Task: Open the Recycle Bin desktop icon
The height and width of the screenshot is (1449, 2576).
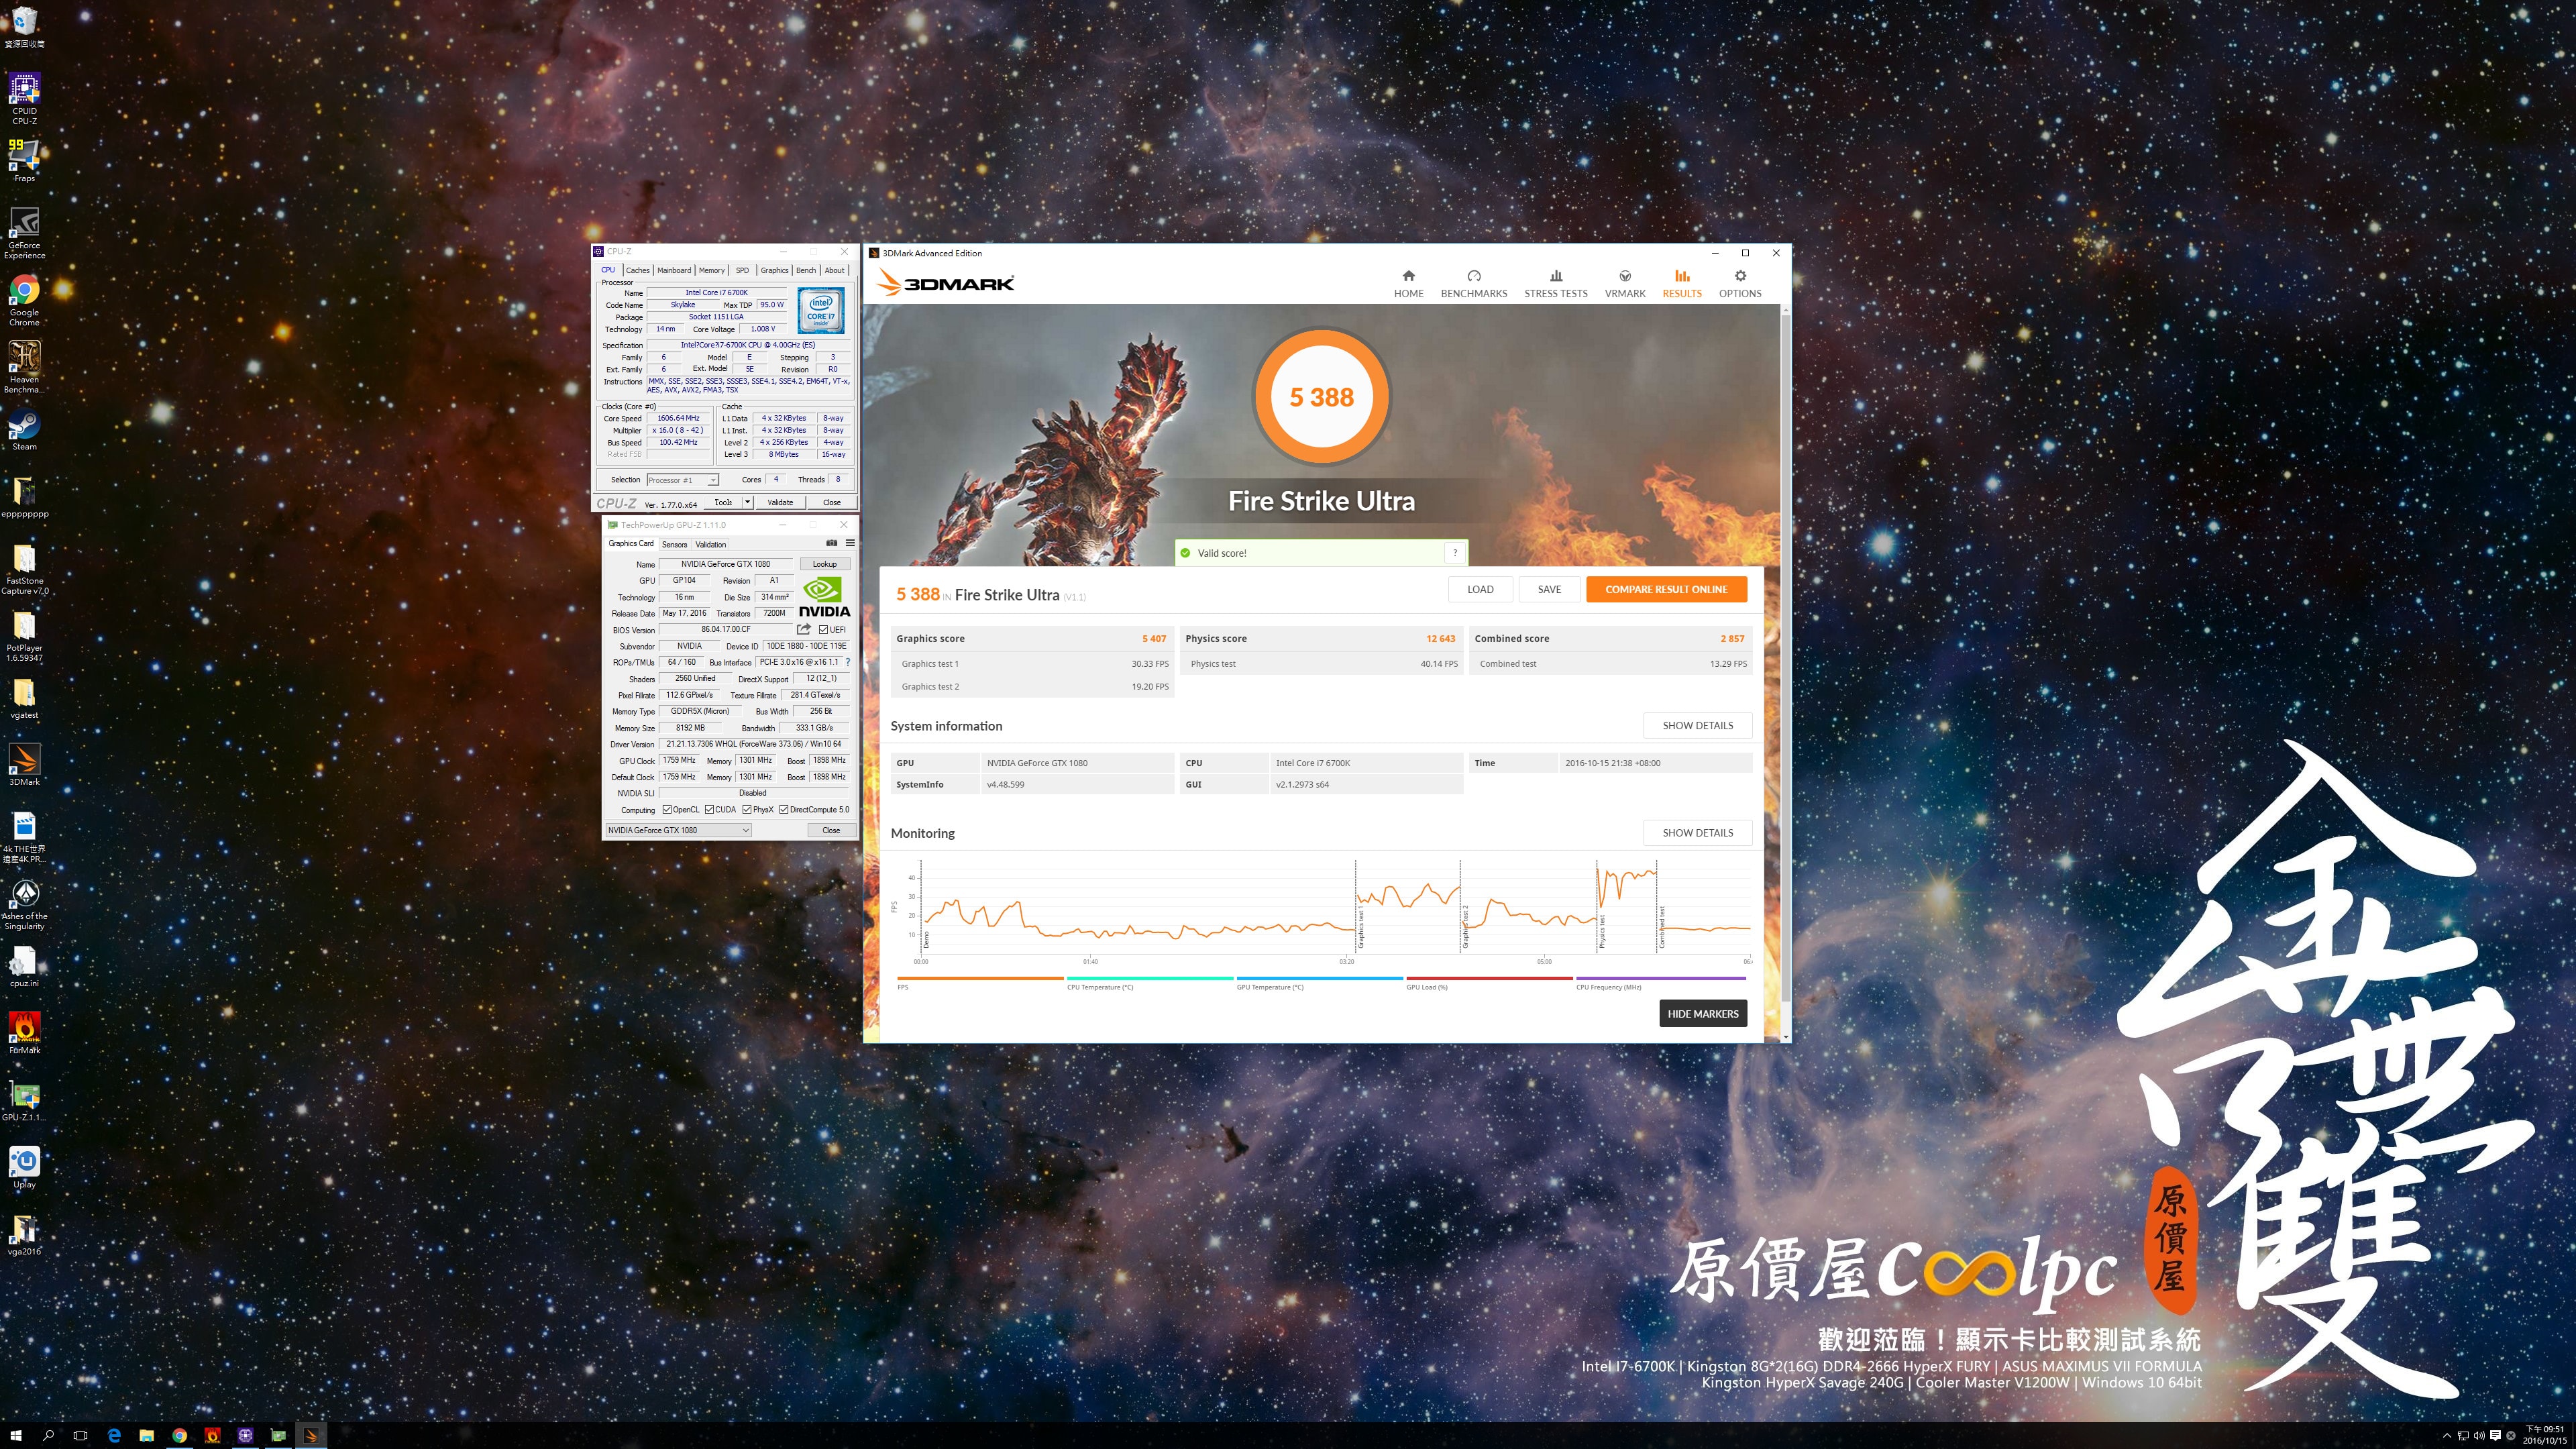Action: coord(24,26)
